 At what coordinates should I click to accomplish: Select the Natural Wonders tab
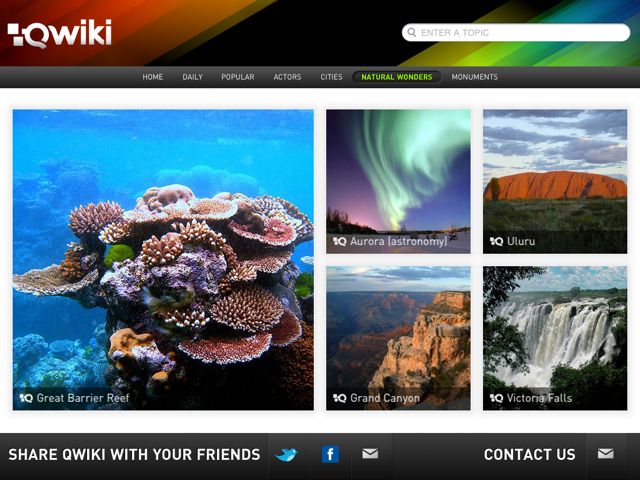(397, 77)
